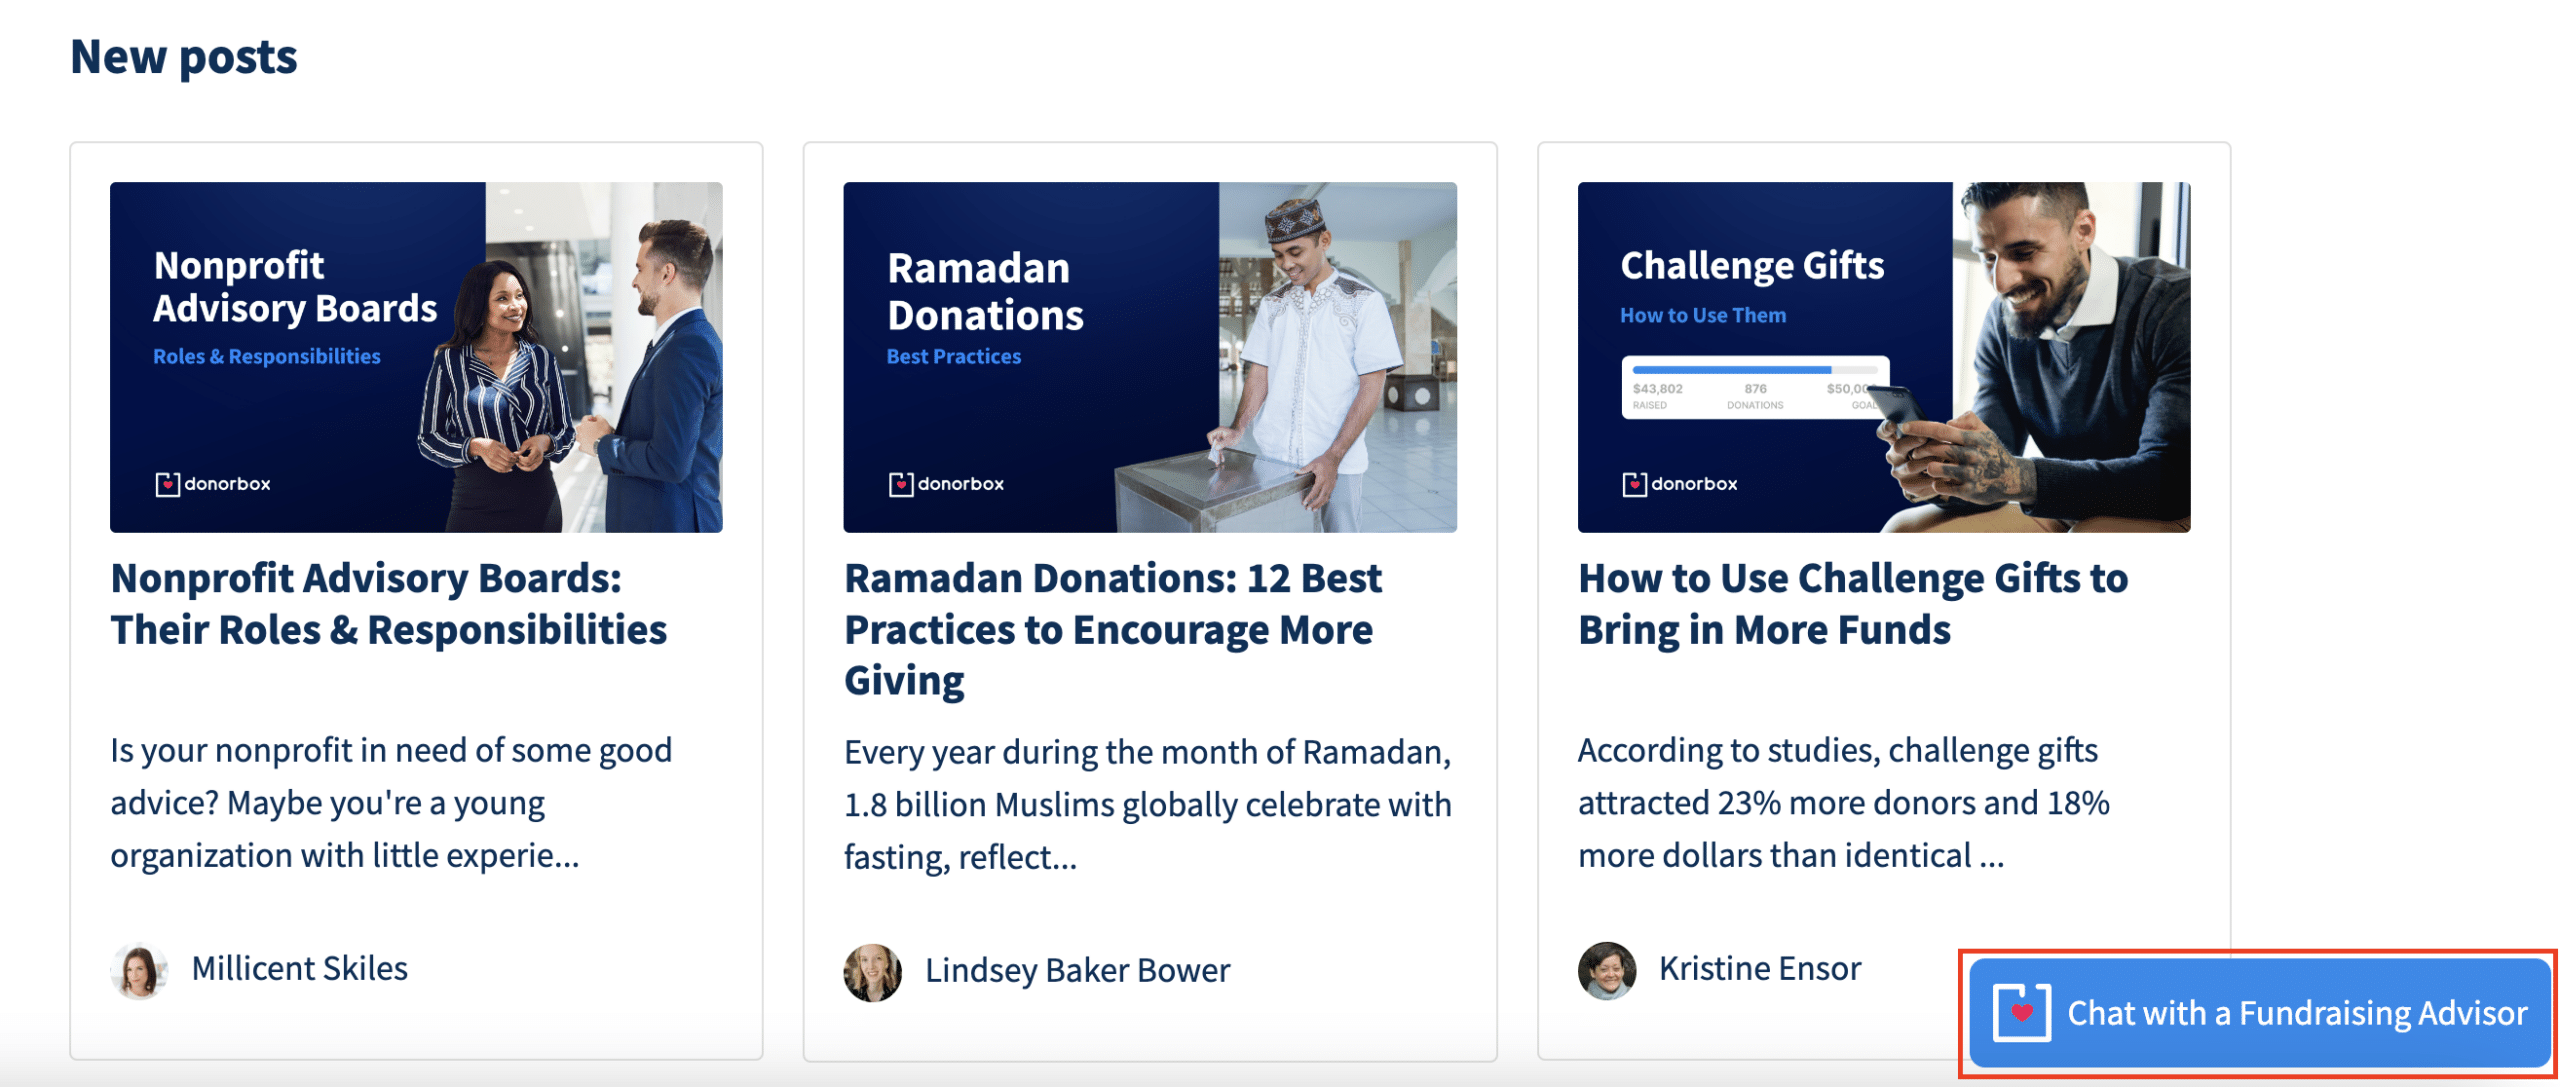Click the Ramadan Donations cover thumbnail
Screen dimensions: 2560x1087
(1150, 355)
